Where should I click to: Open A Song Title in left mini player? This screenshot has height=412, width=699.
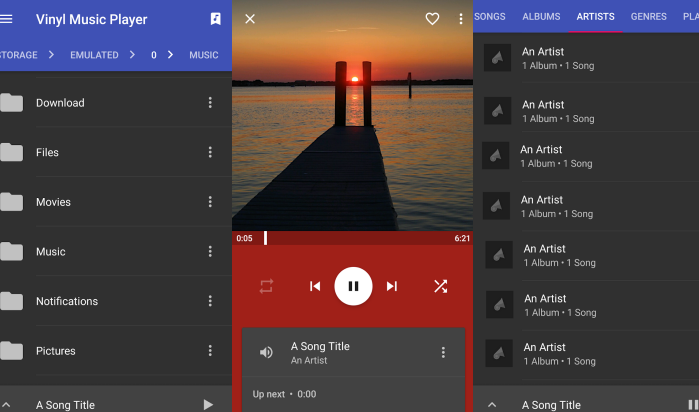coord(66,405)
